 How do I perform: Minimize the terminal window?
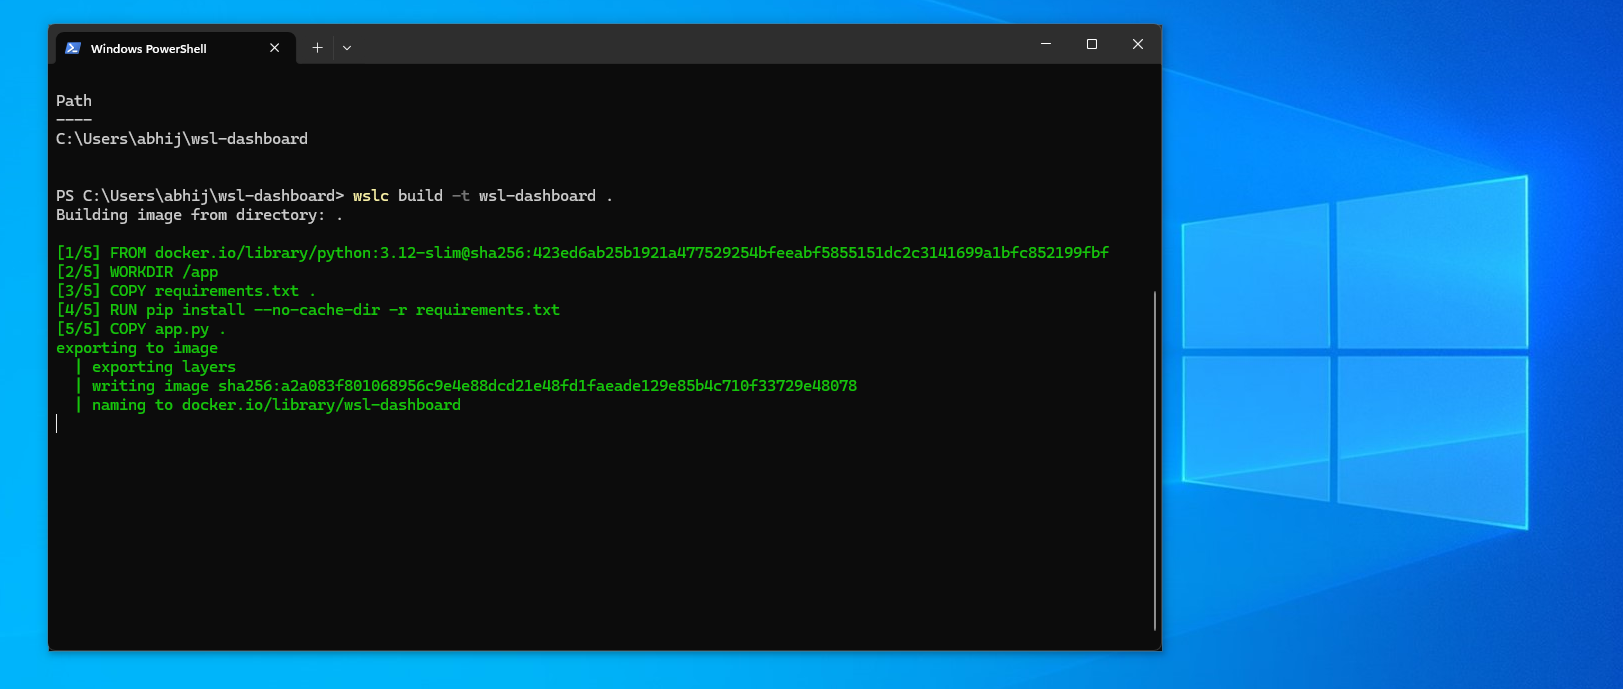[x=1046, y=44]
